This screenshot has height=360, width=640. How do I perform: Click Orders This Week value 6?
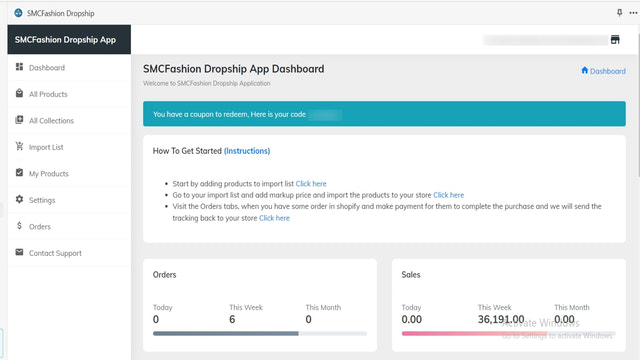232,319
